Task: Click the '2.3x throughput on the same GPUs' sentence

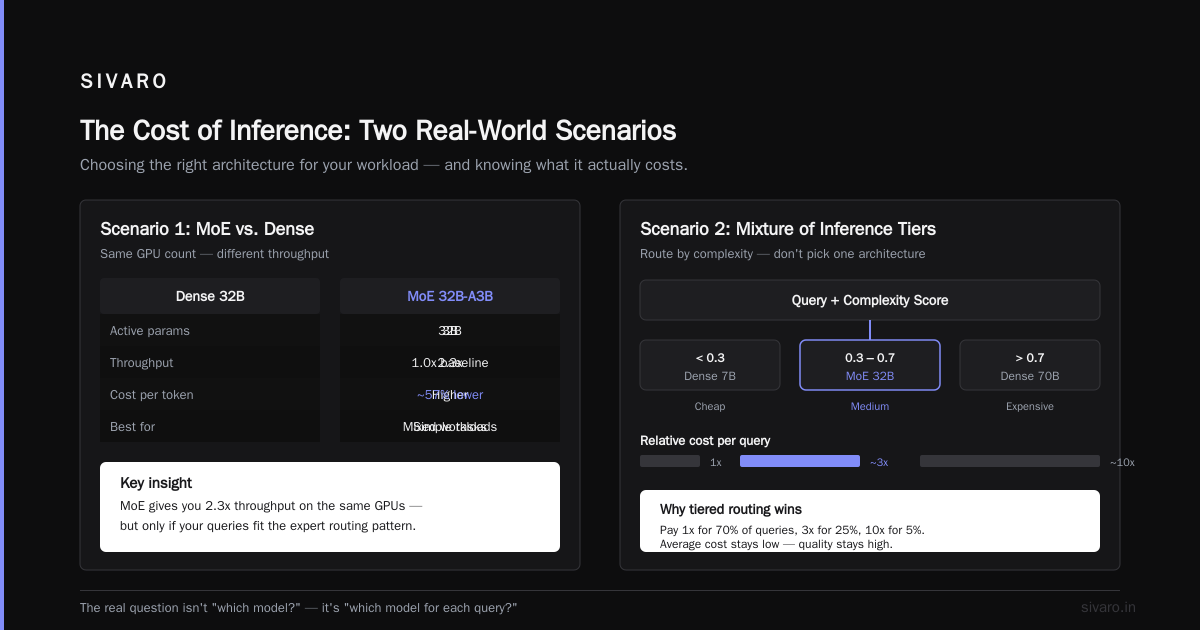Action: pos(272,506)
